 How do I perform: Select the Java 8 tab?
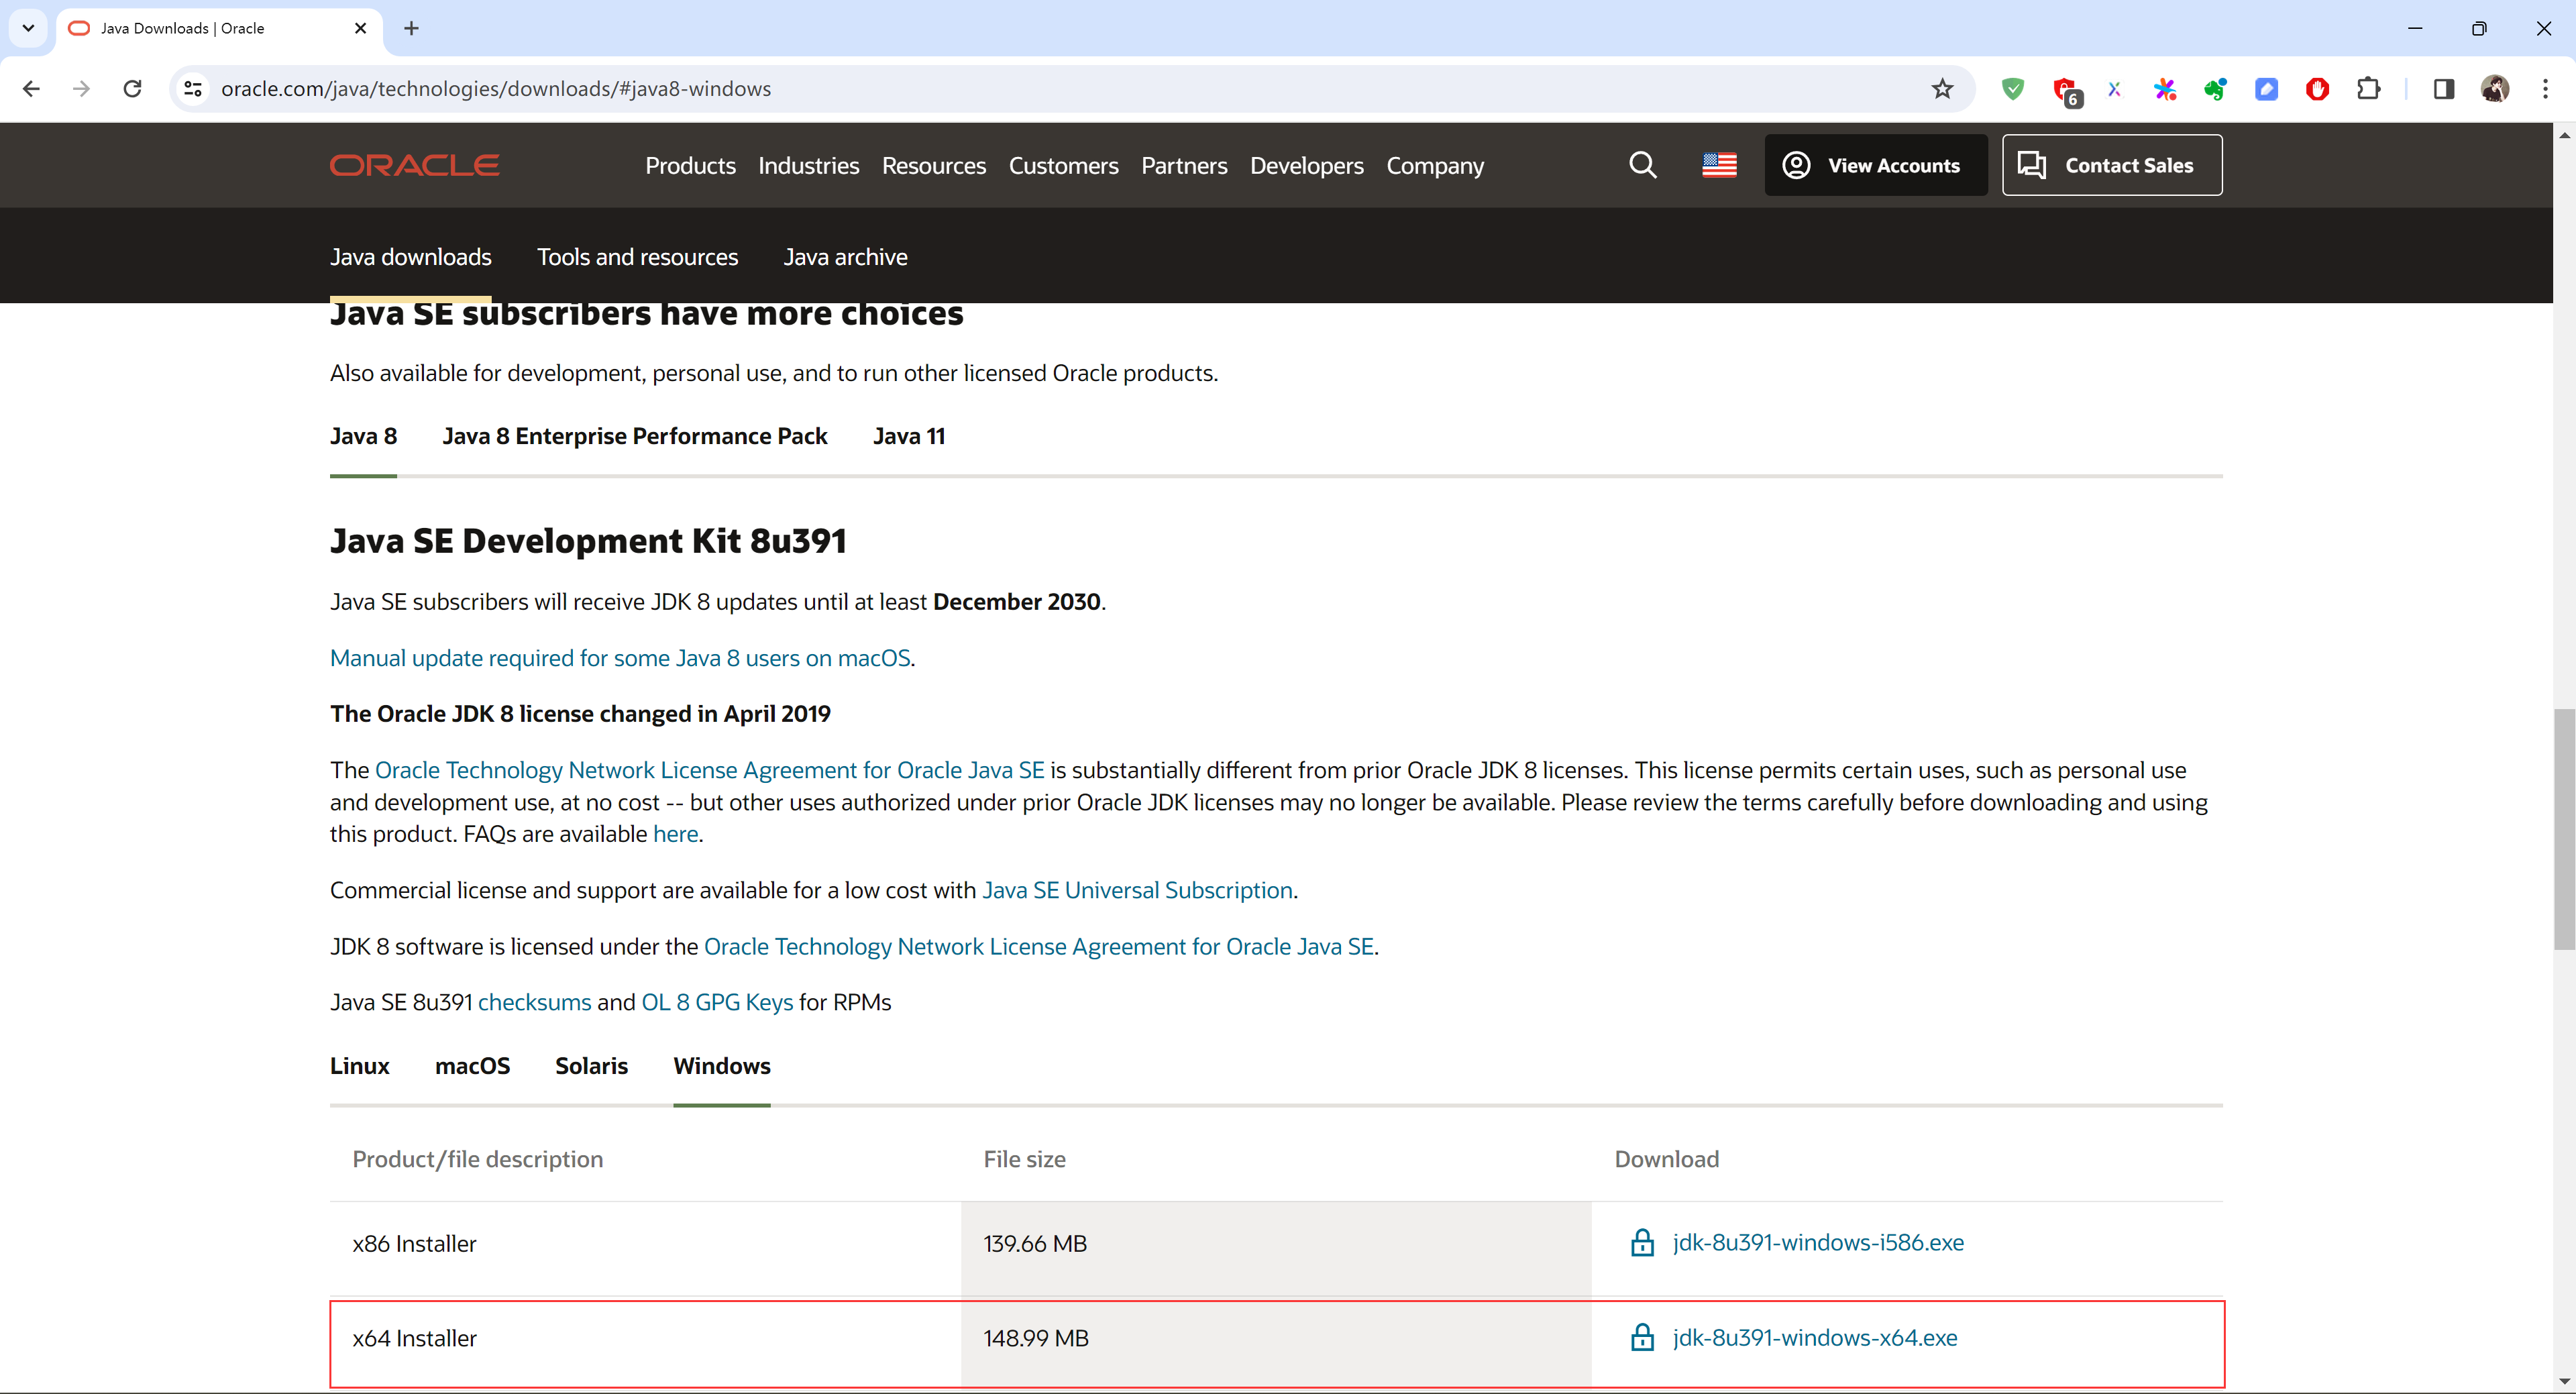[x=363, y=437]
